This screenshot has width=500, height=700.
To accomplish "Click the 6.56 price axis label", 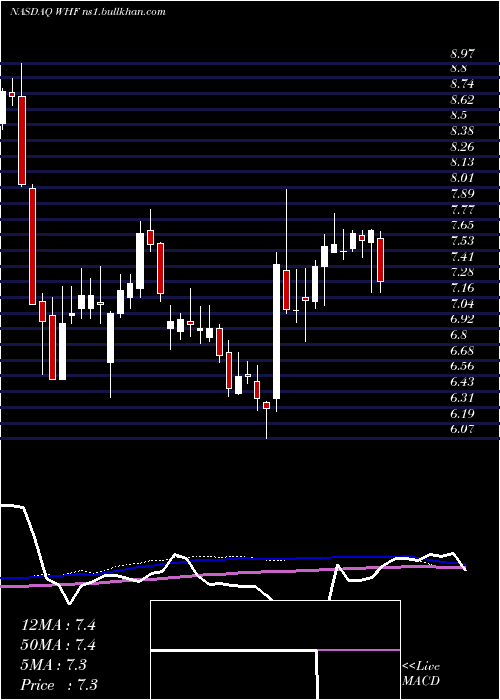I will pos(462,366).
